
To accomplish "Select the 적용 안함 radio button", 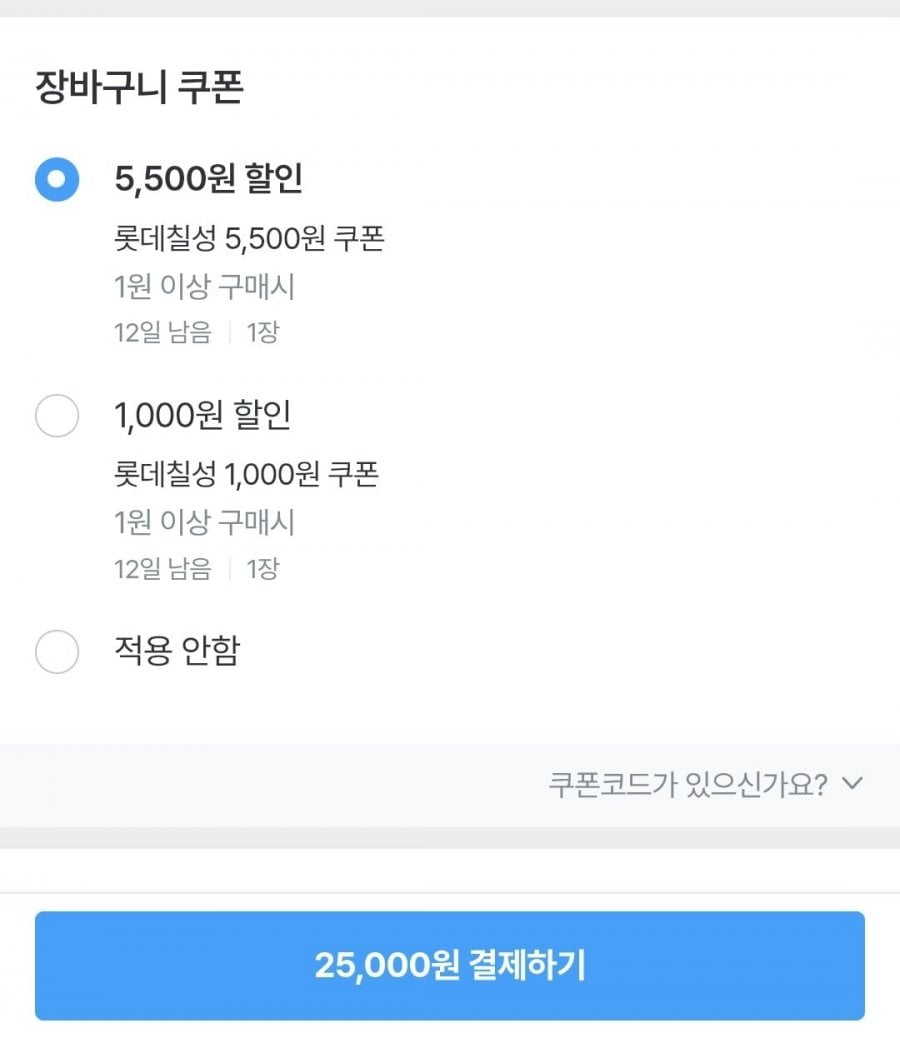I will pos(57,652).
